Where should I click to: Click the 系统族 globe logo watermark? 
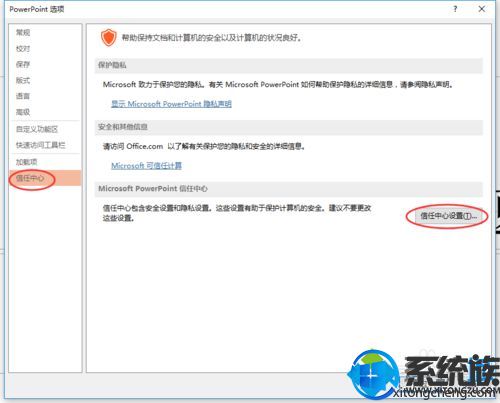point(373,374)
